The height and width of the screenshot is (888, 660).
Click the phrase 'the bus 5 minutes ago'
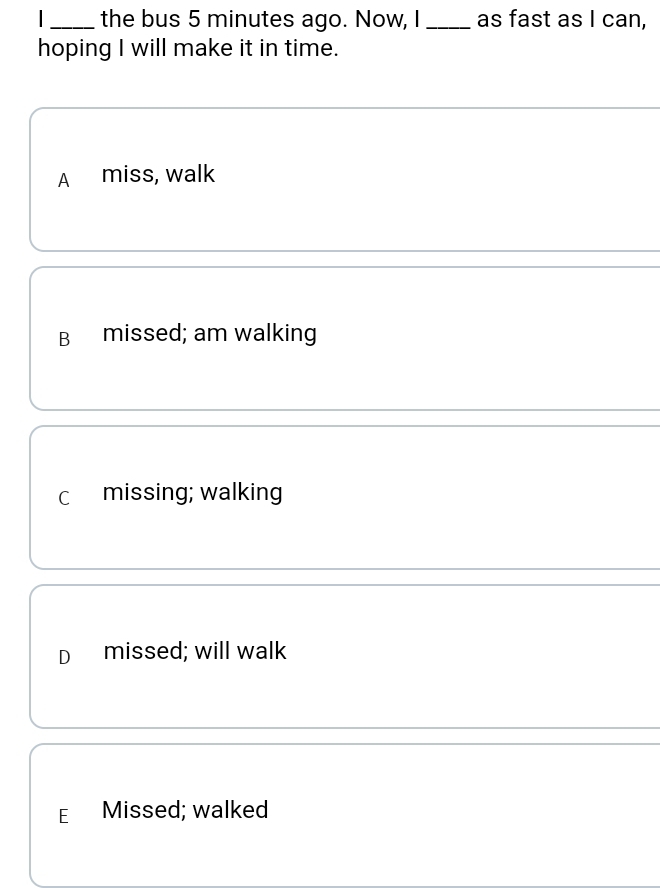[222, 20]
